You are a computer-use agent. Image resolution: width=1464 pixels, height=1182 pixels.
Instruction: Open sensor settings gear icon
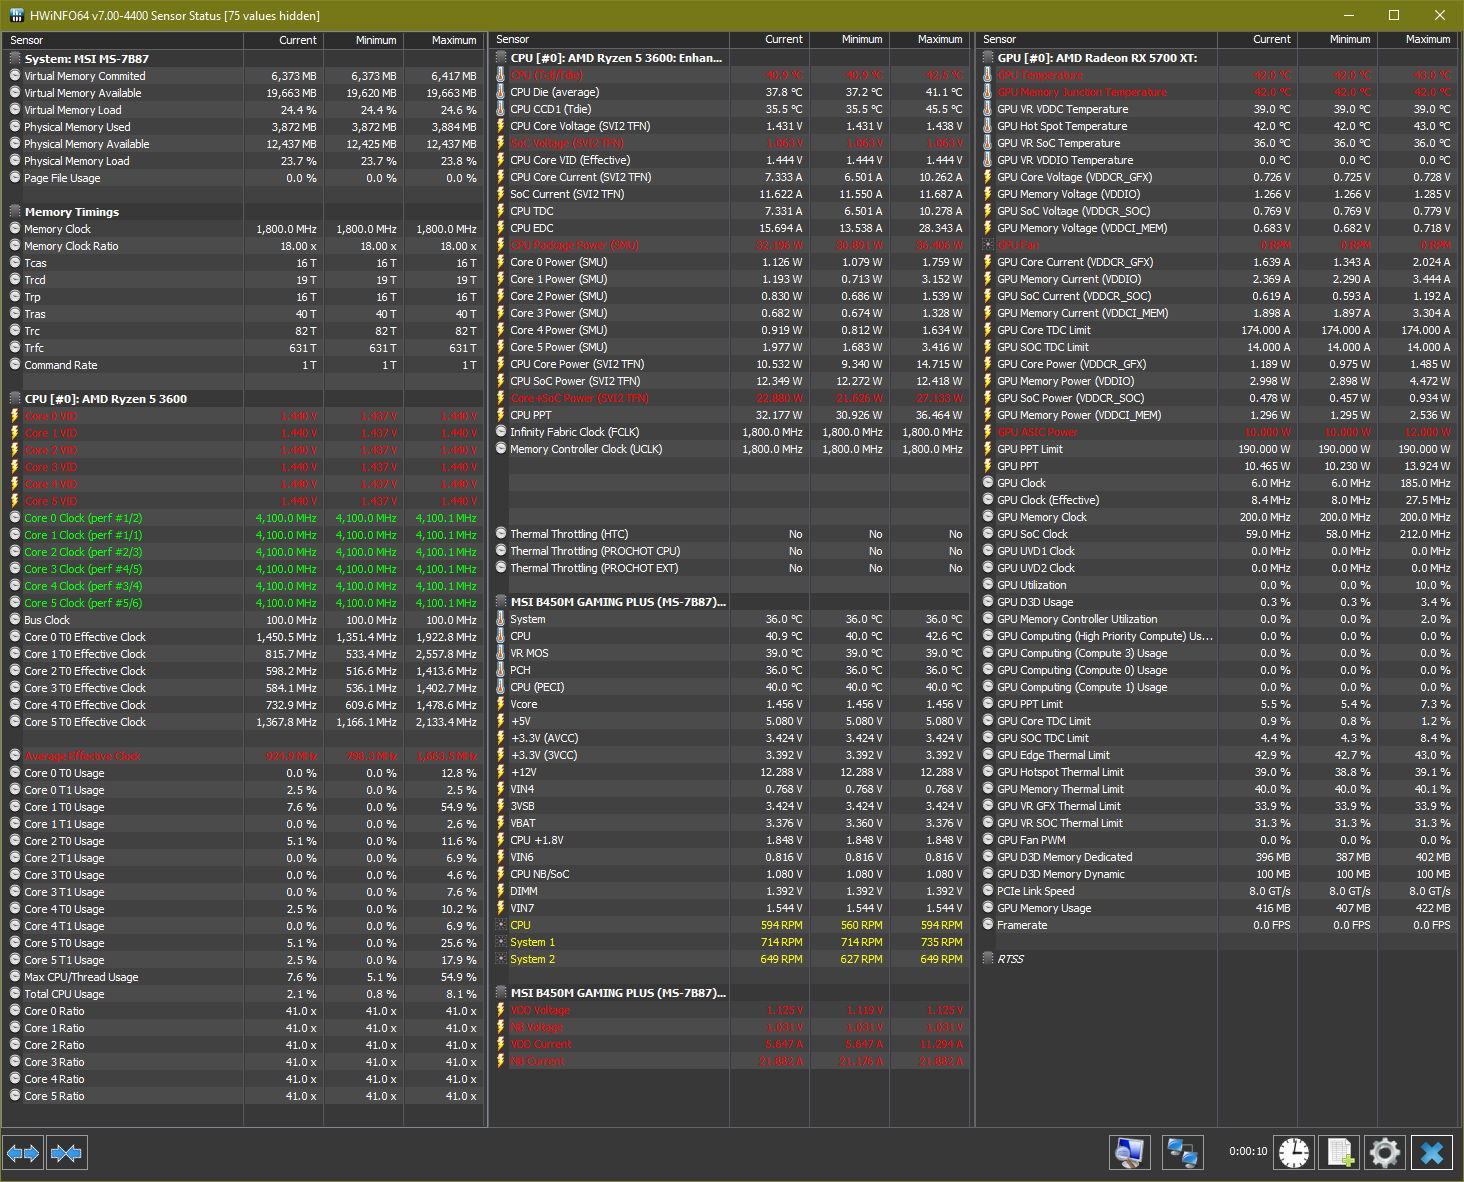click(1385, 1153)
